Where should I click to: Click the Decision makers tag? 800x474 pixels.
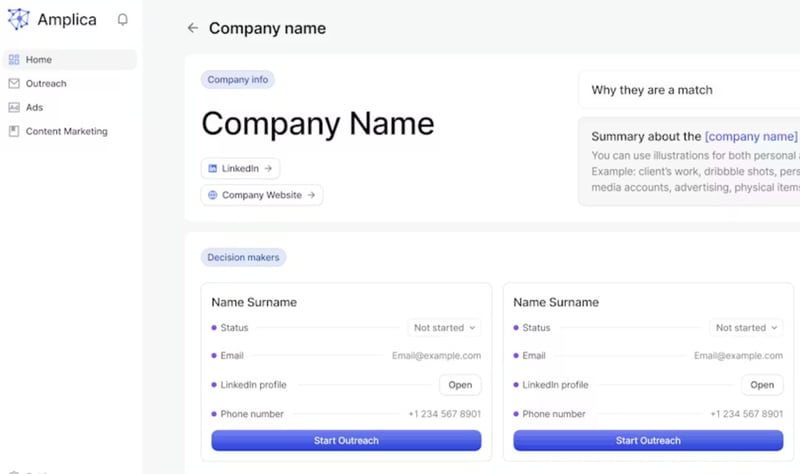click(x=243, y=258)
